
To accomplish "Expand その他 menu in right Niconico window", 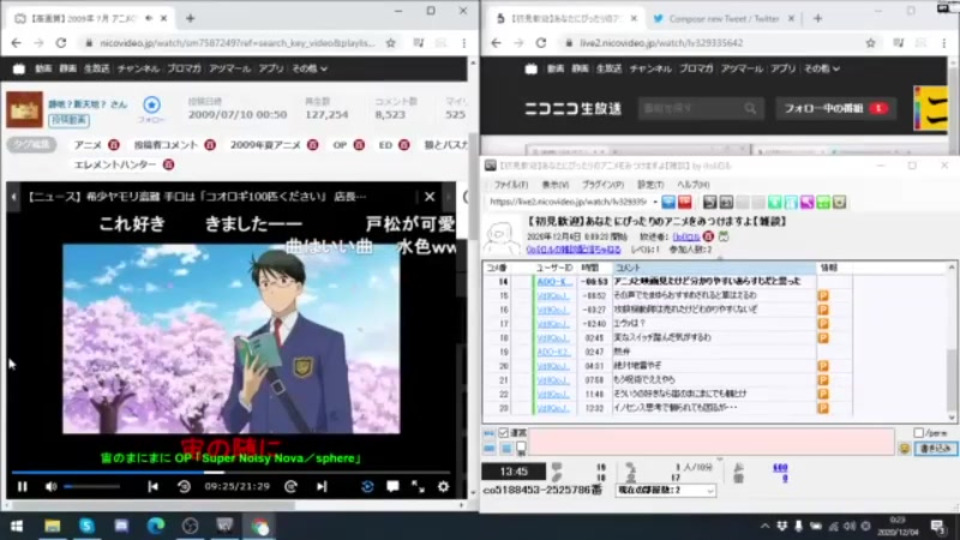I will click(x=821, y=69).
